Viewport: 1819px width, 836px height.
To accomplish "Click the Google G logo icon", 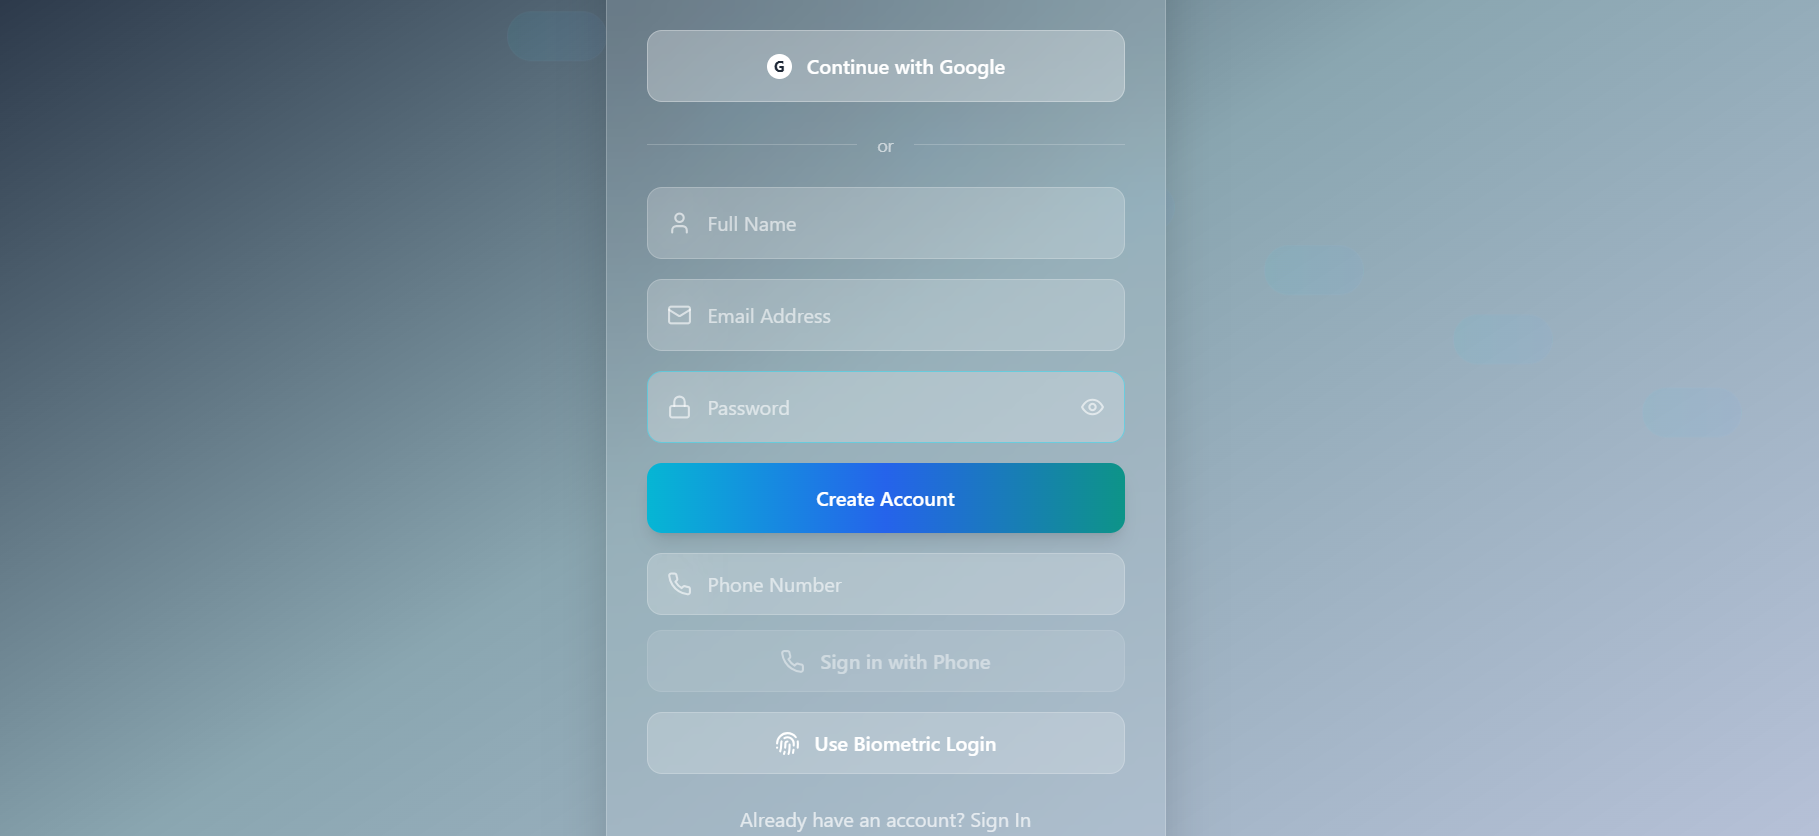I will (x=779, y=66).
